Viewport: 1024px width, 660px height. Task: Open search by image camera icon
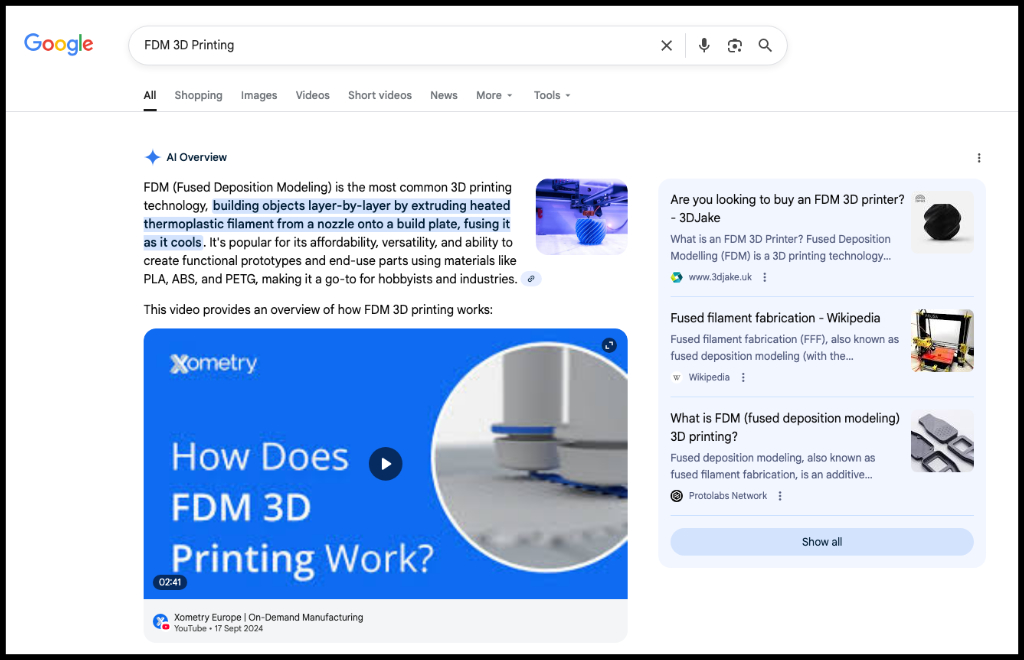[x=735, y=45]
